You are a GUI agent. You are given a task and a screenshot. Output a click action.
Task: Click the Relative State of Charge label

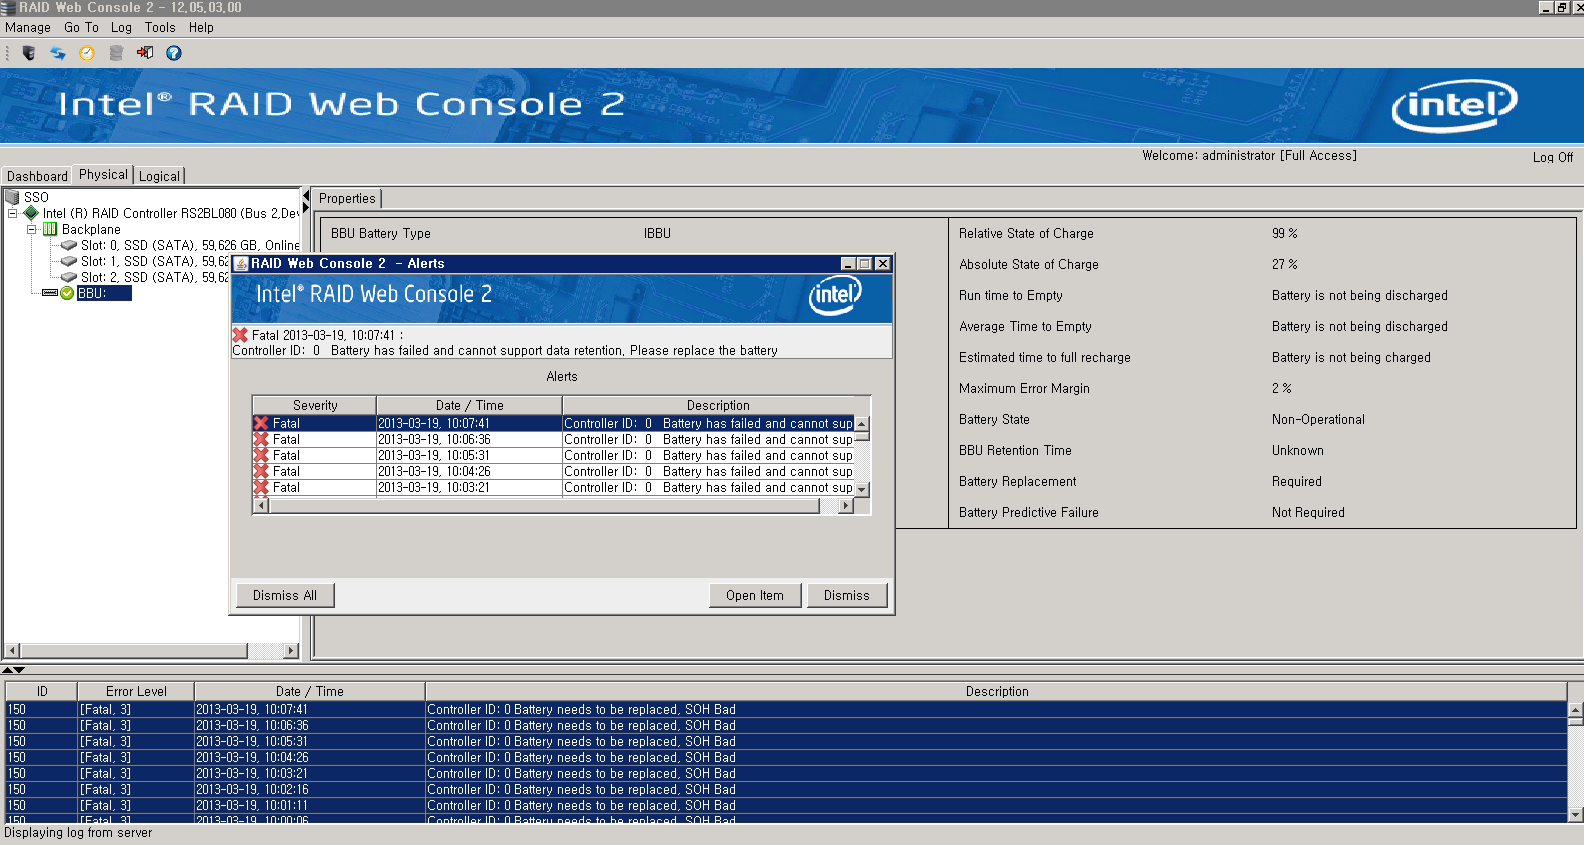[1026, 233]
